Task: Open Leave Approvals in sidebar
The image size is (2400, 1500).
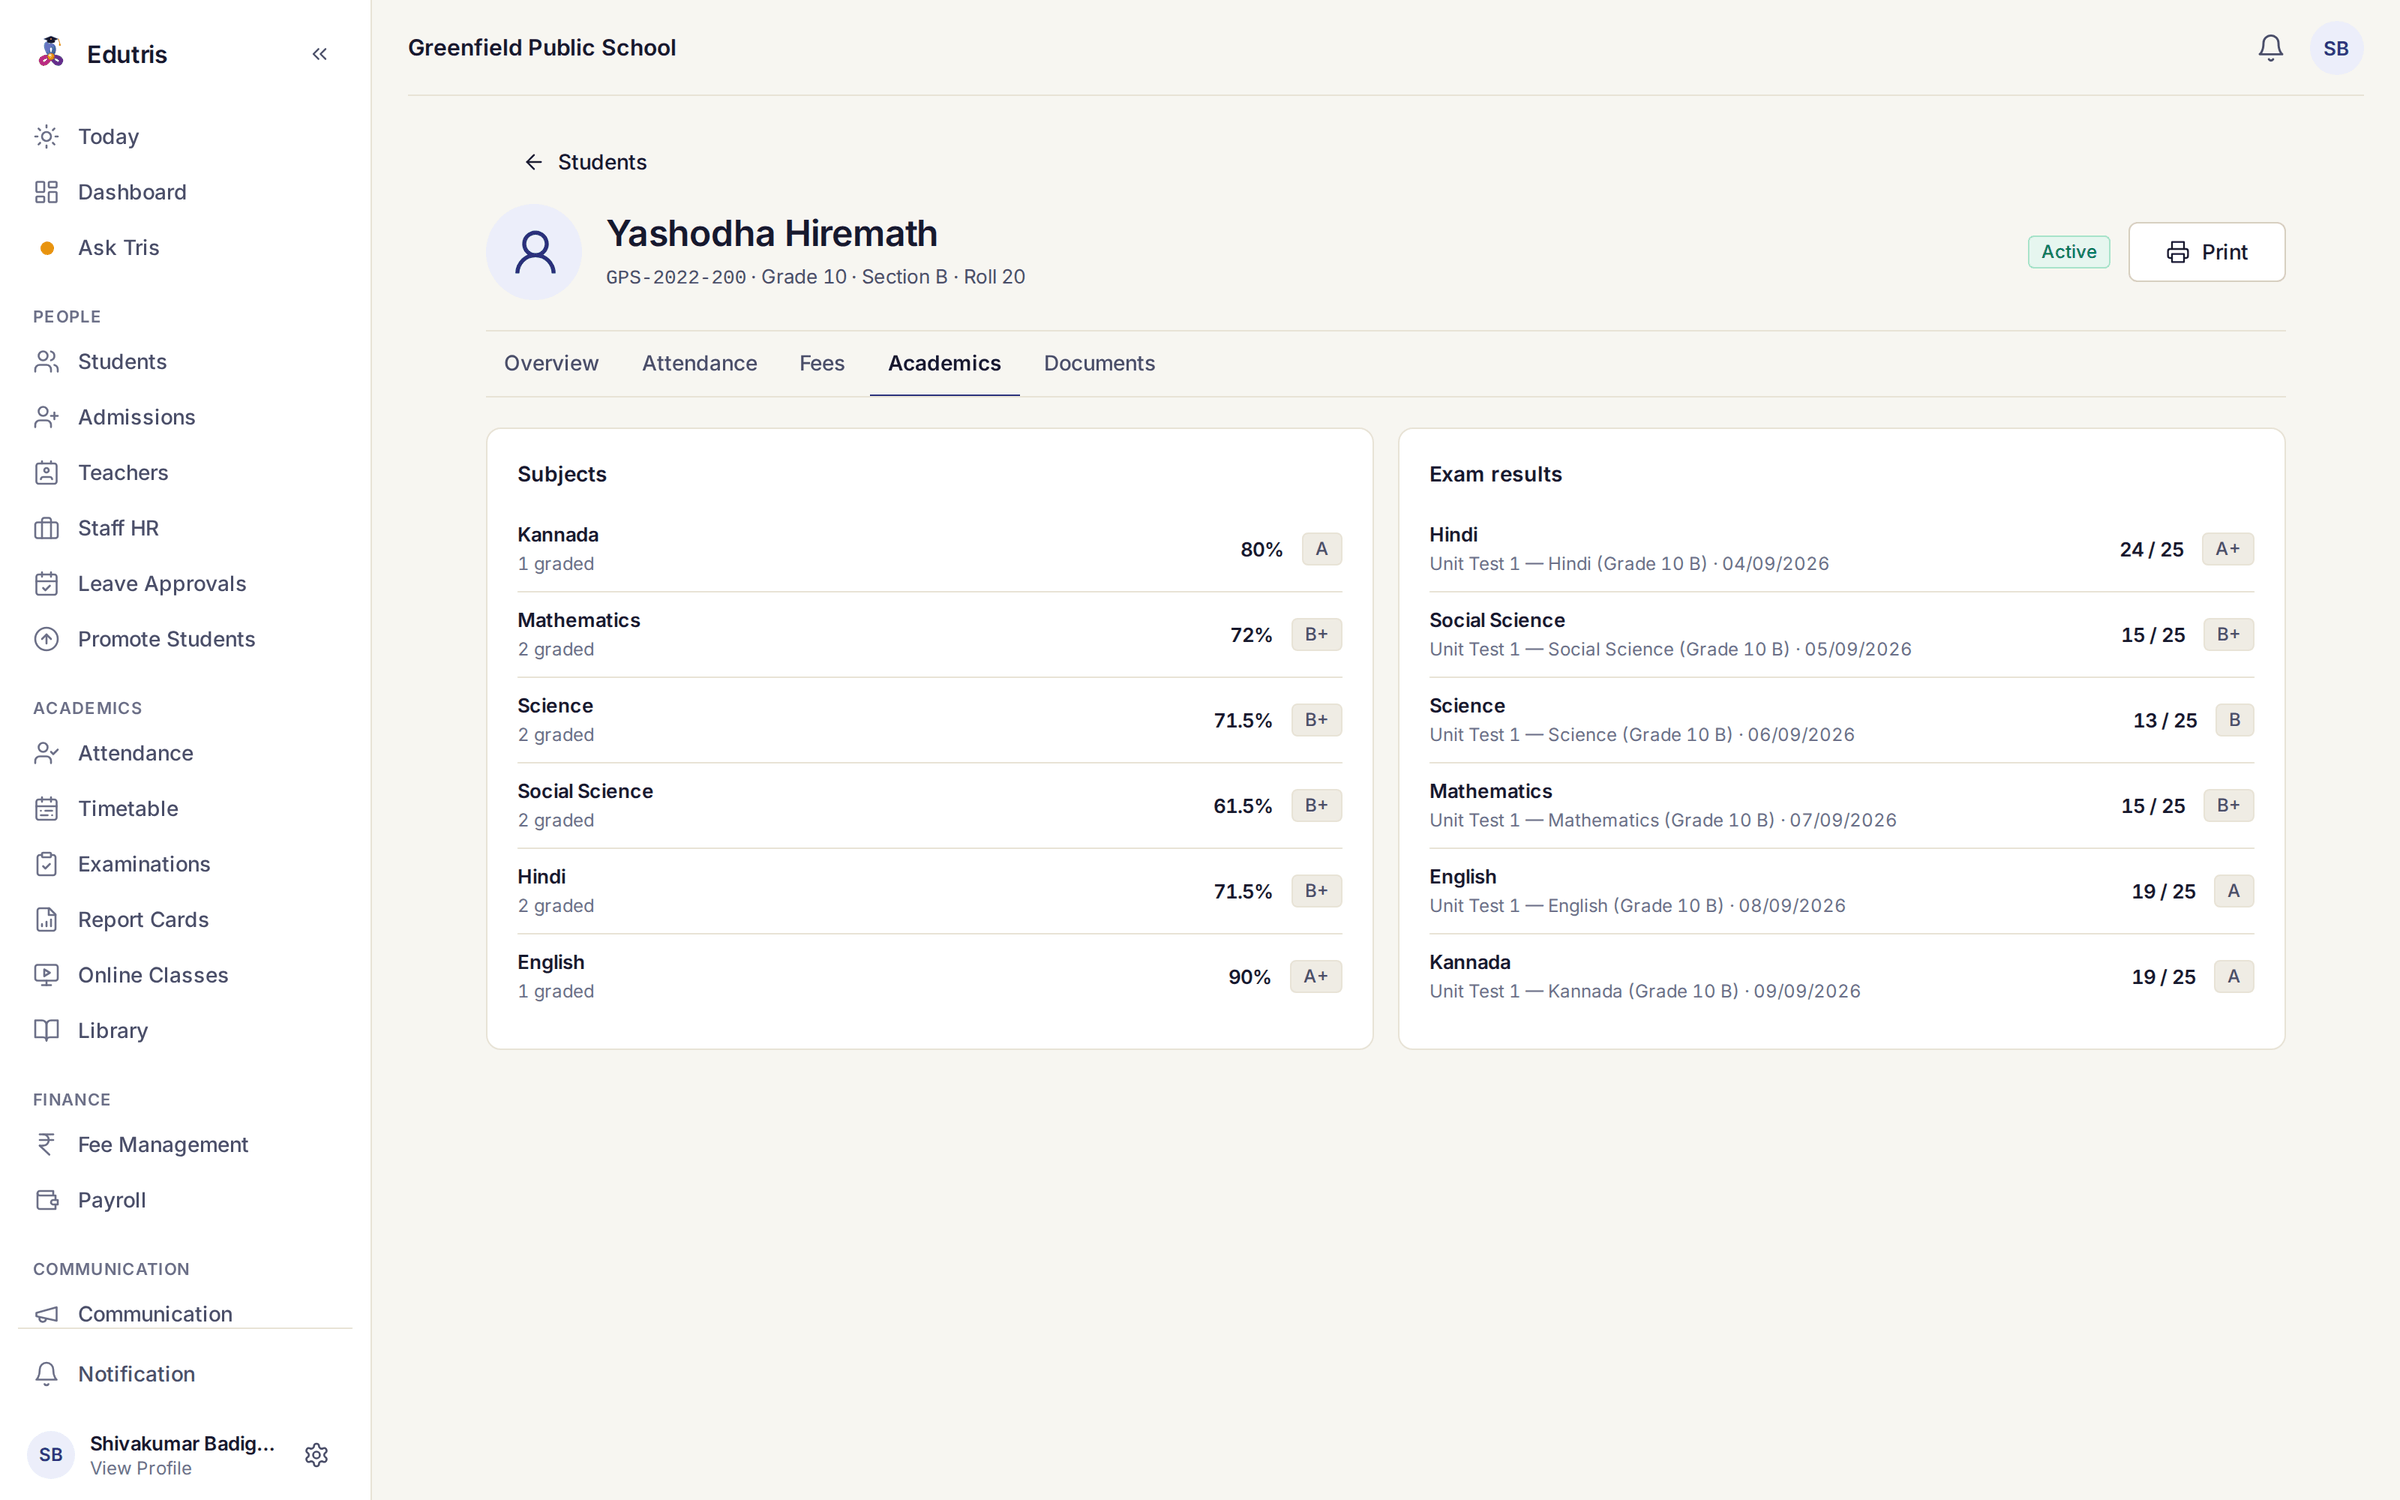Action: 184,583
